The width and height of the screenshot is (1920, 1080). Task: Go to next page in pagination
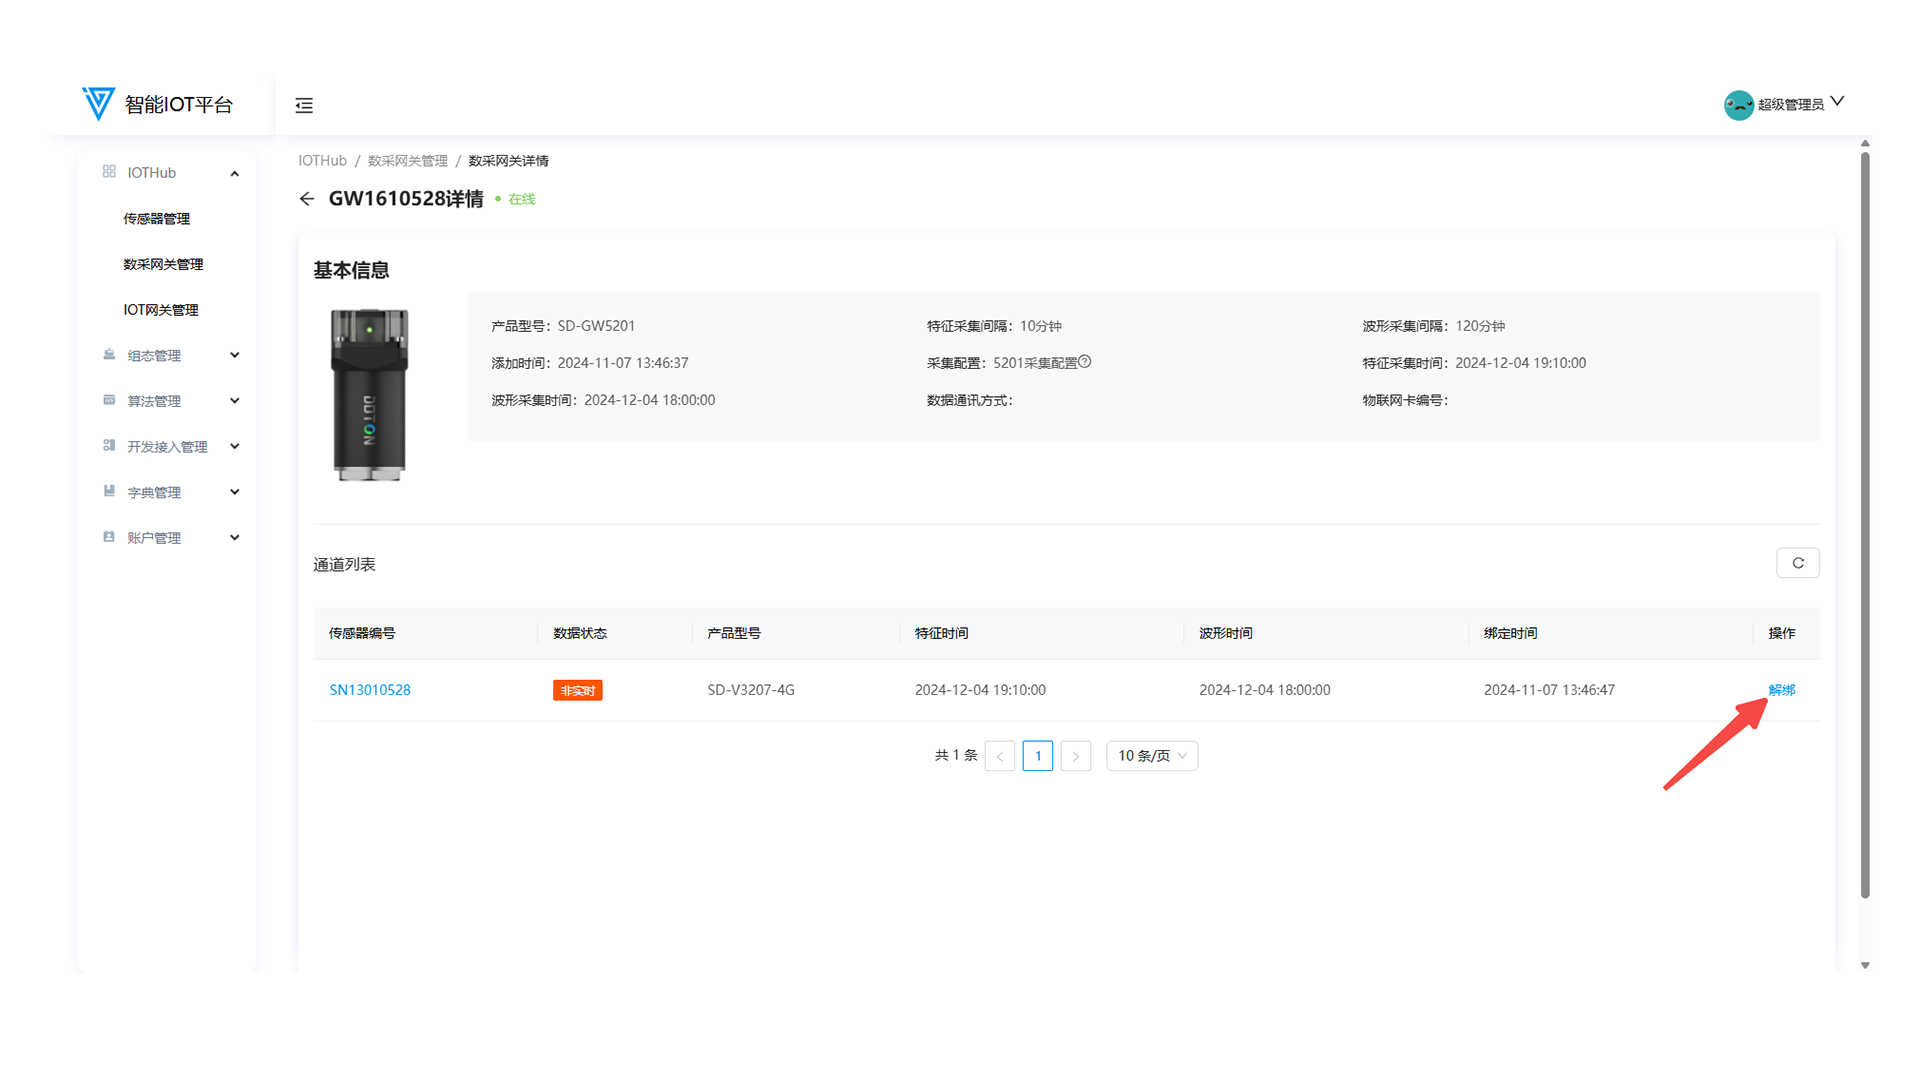(x=1076, y=756)
